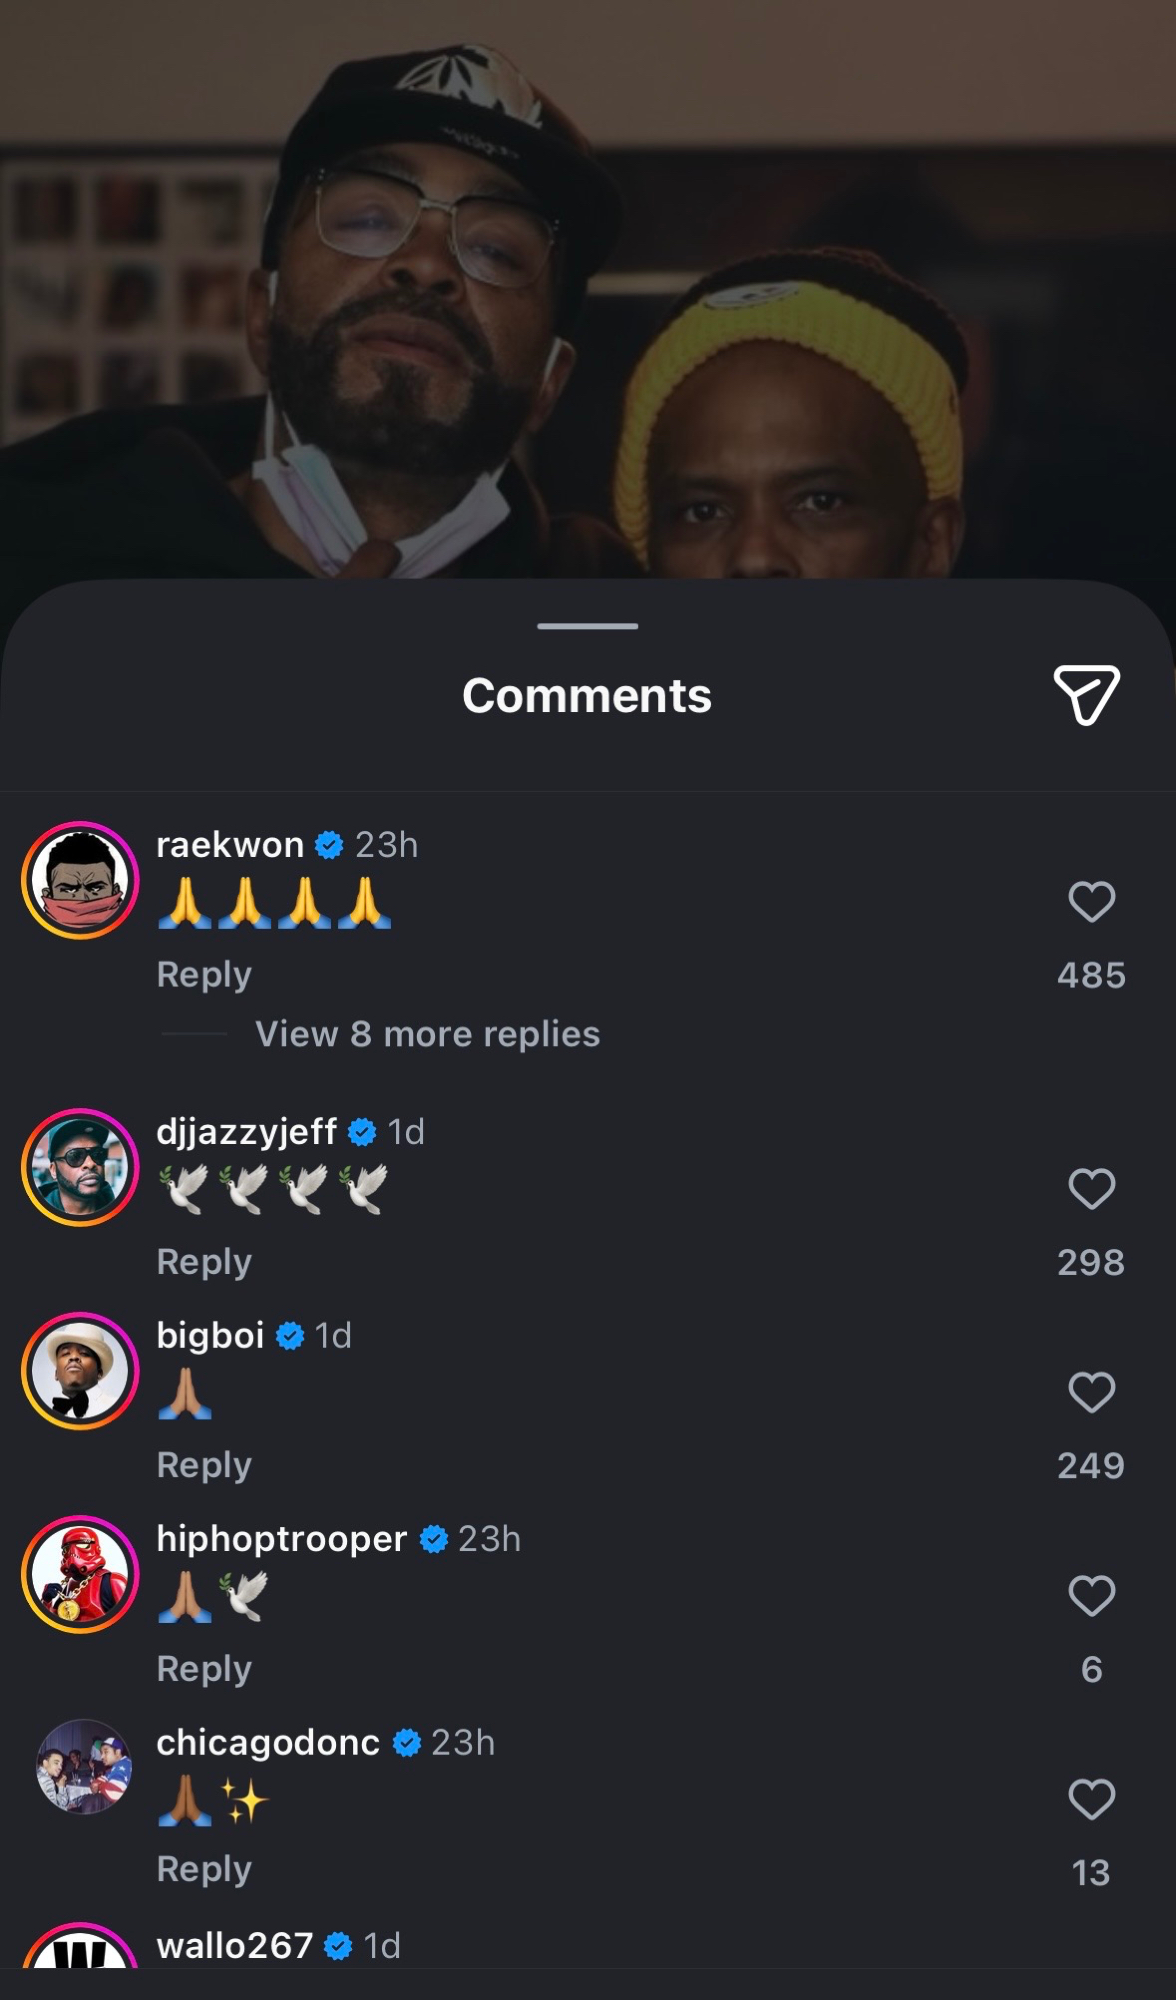
Task: Open the hiphoptrooper username link
Action: pyautogui.click(x=282, y=1539)
